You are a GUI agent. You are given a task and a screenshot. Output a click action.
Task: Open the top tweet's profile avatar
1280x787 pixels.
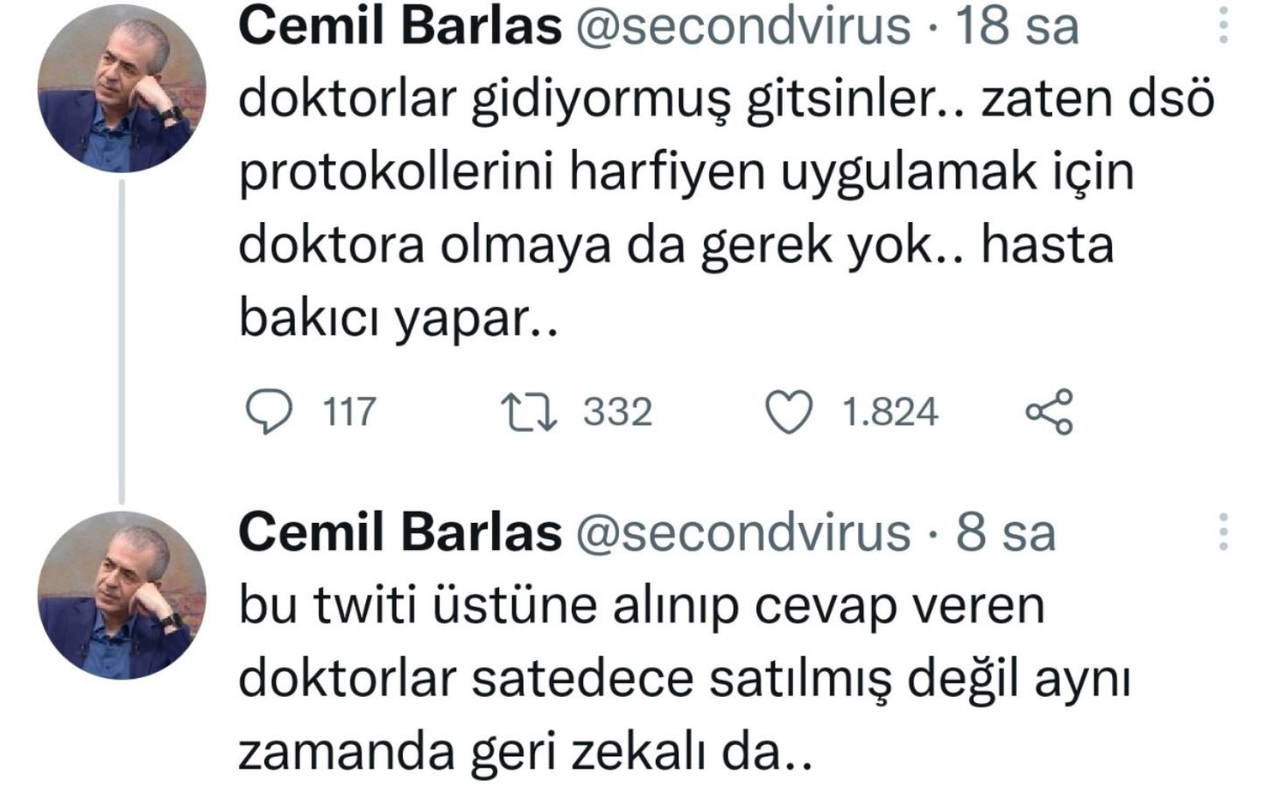click(122, 89)
